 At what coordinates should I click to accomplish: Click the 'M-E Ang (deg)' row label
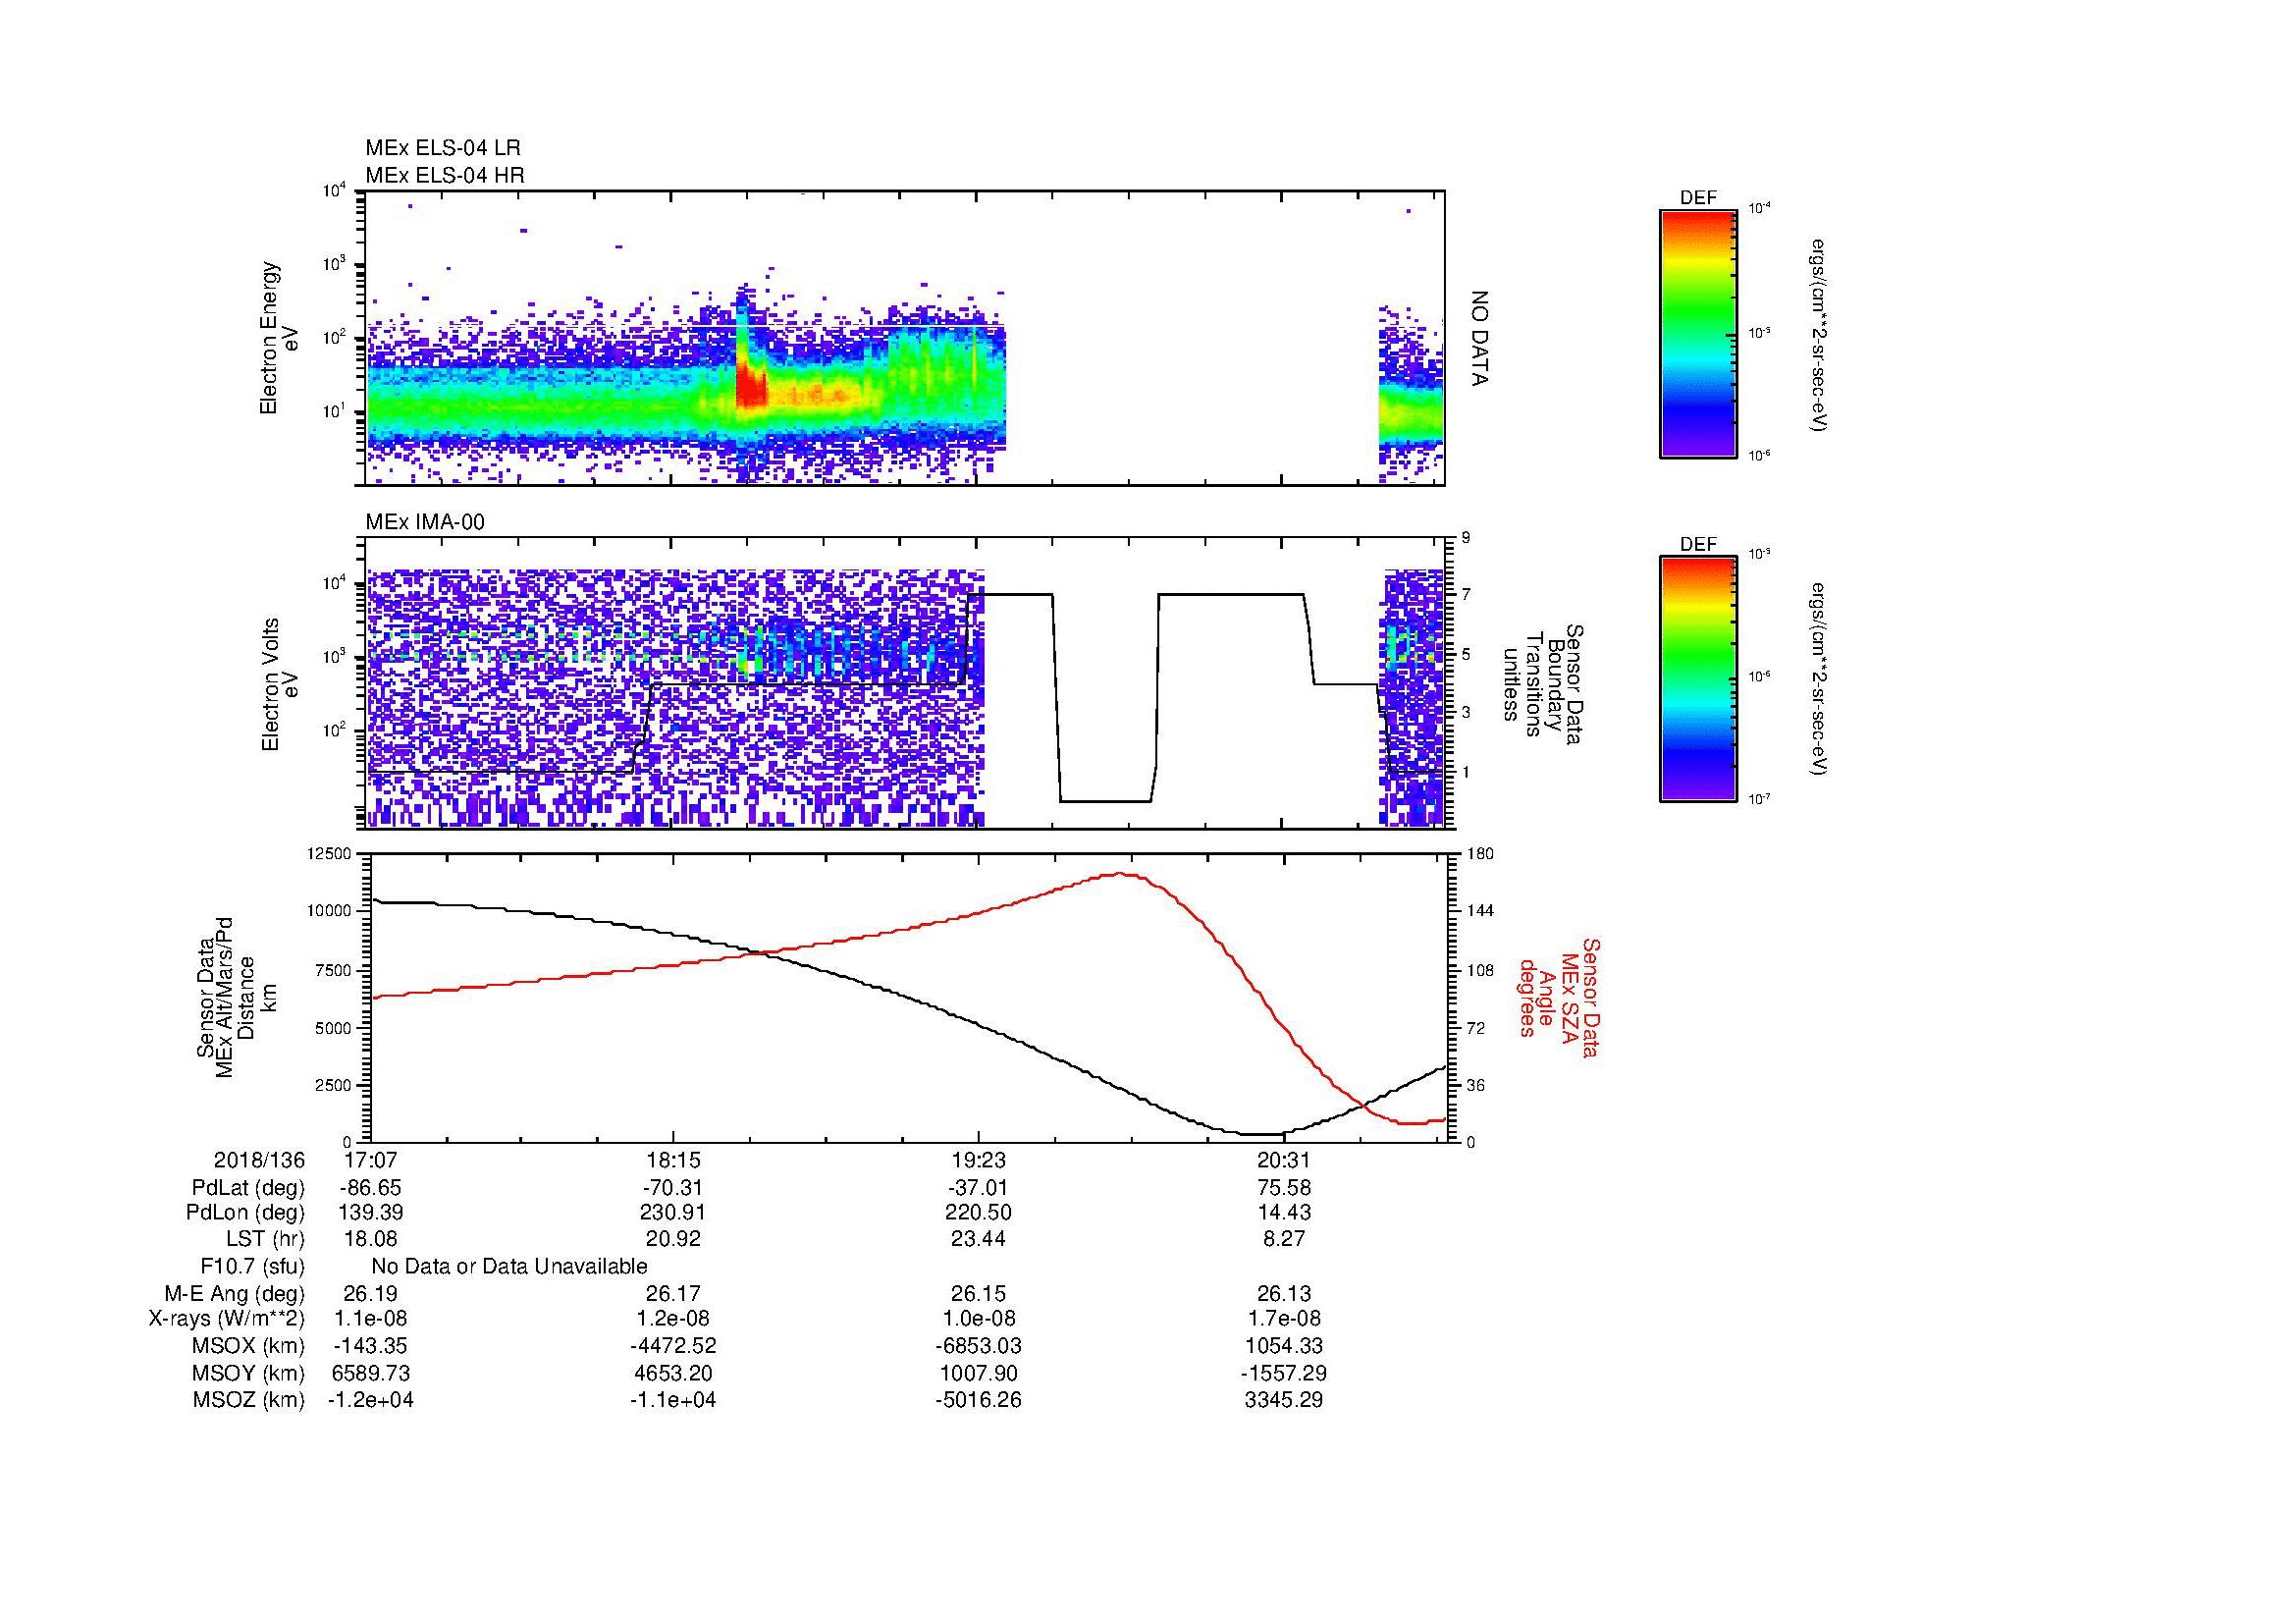coord(235,1293)
